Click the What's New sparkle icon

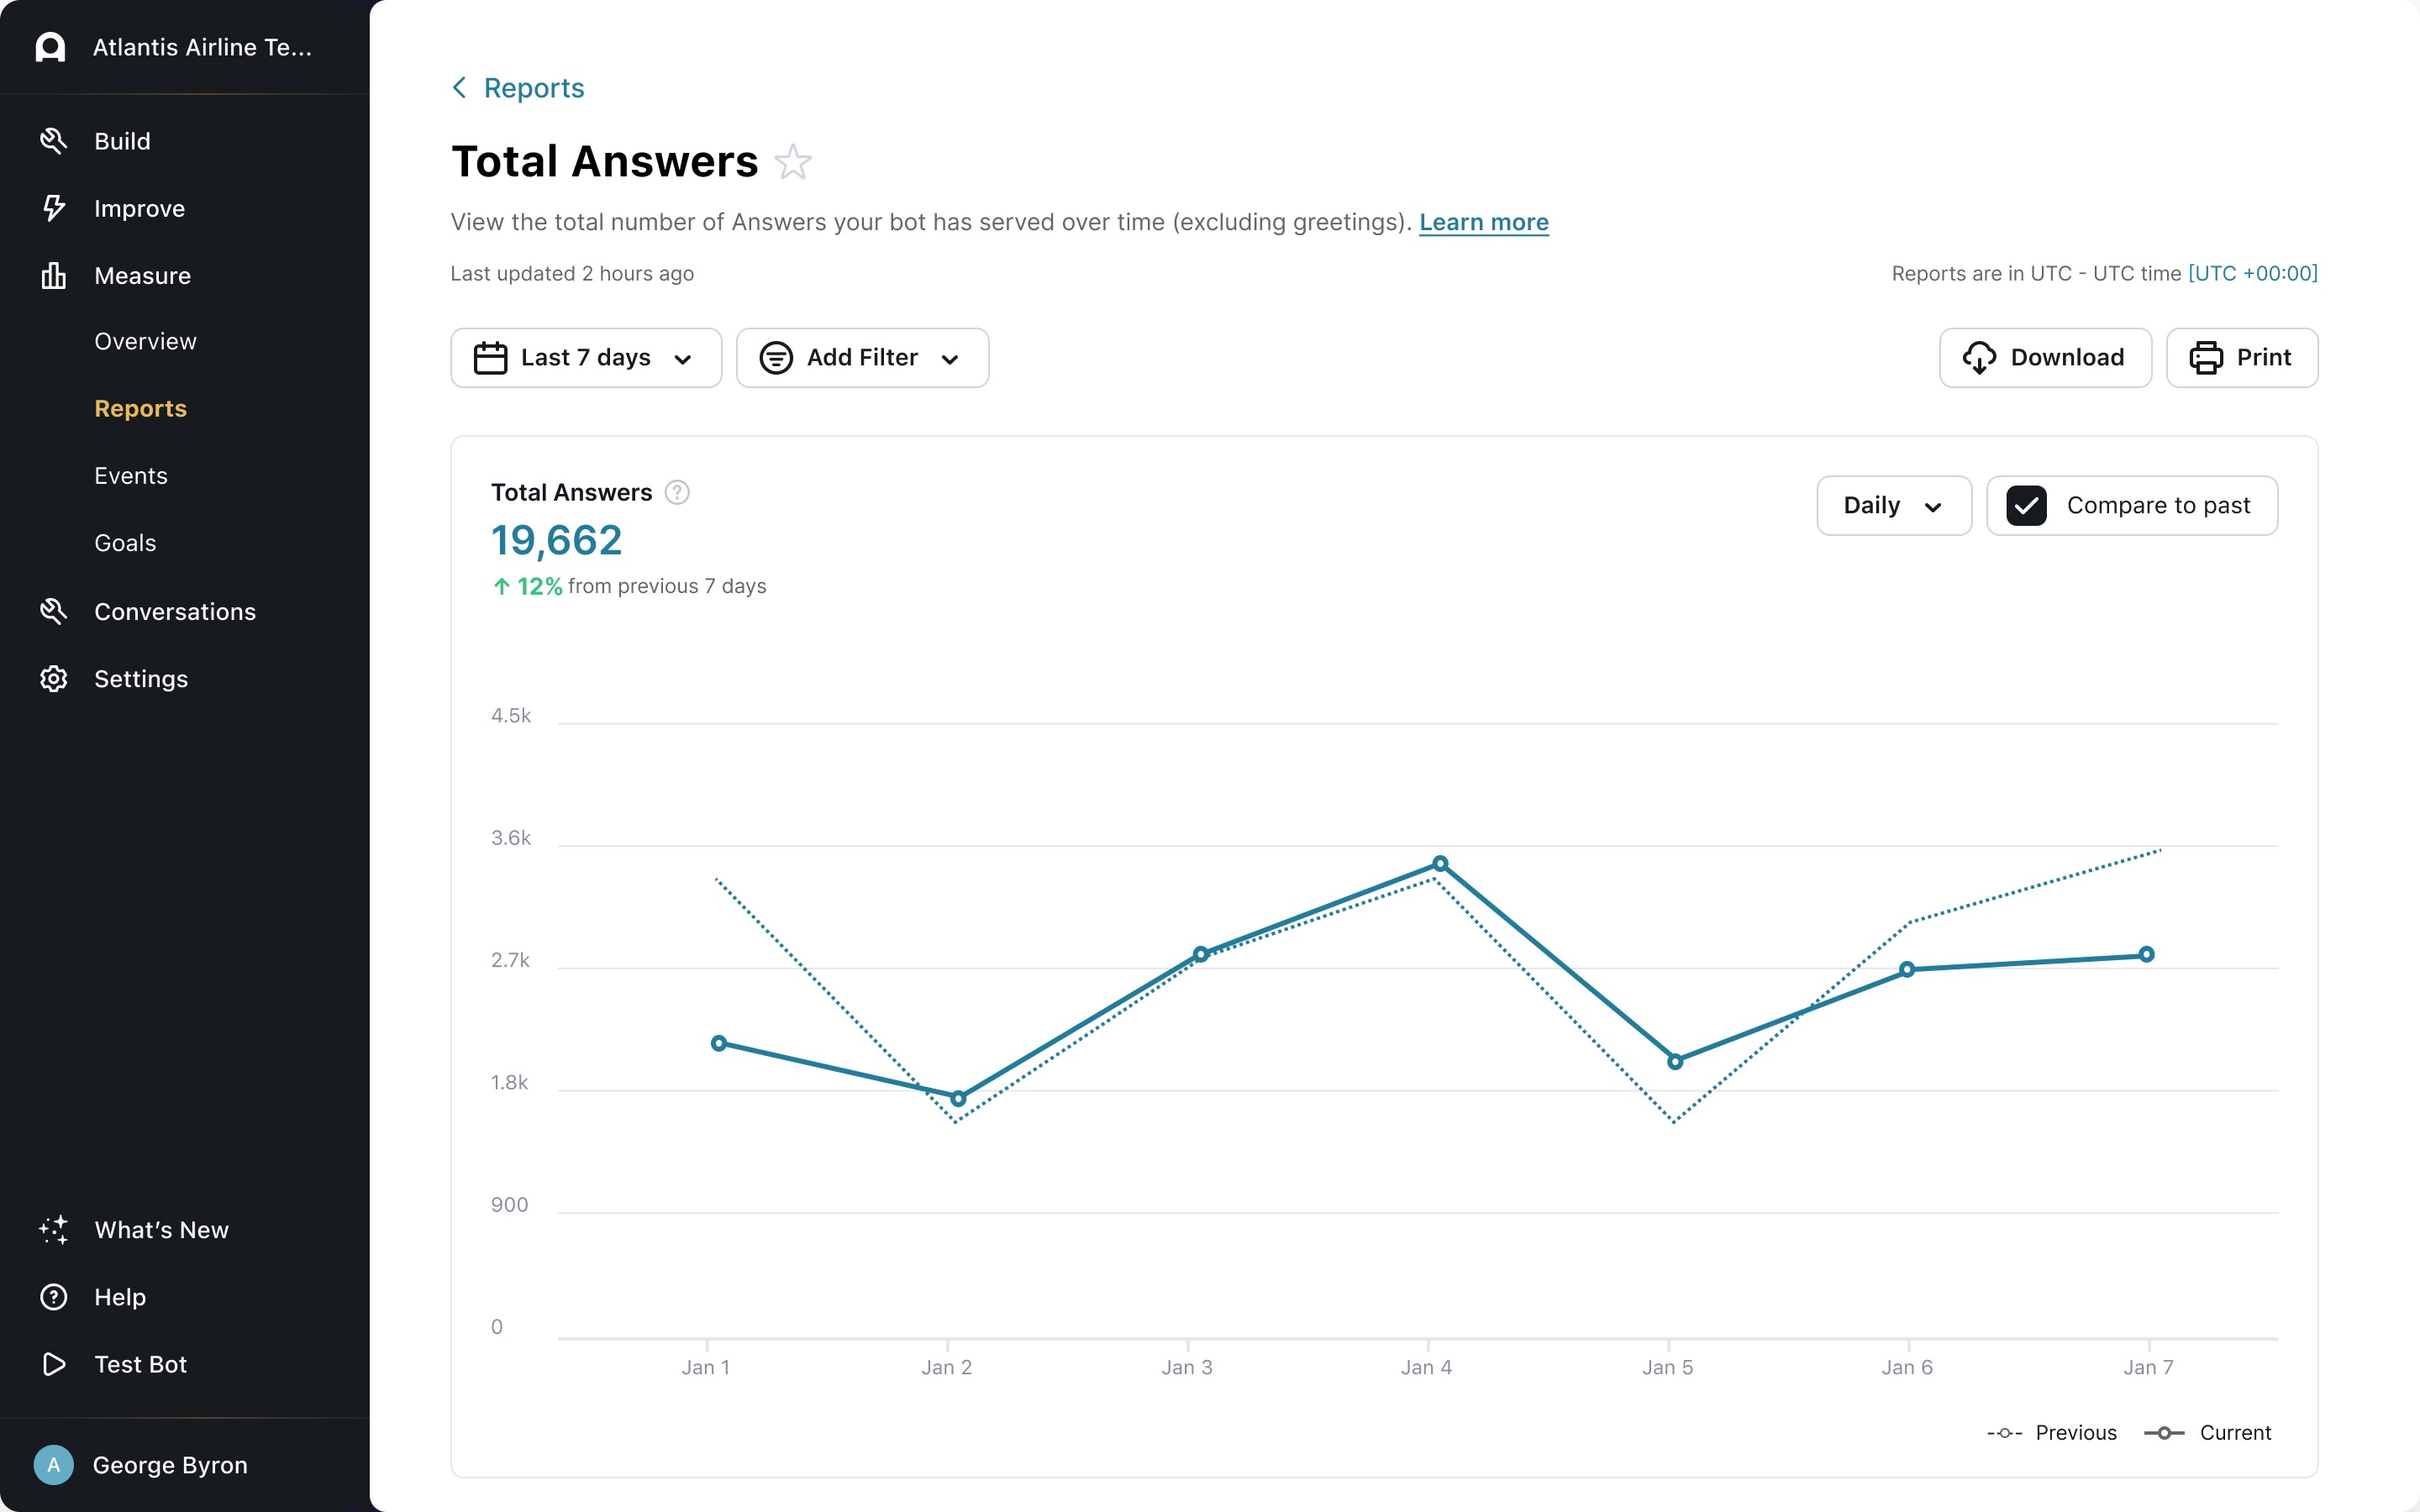53,1230
